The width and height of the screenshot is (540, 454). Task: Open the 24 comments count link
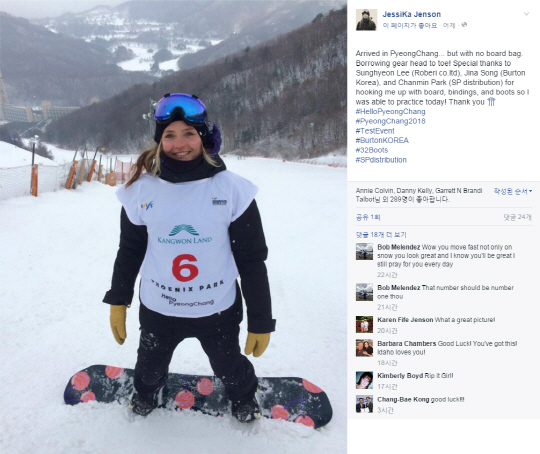(x=518, y=217)
